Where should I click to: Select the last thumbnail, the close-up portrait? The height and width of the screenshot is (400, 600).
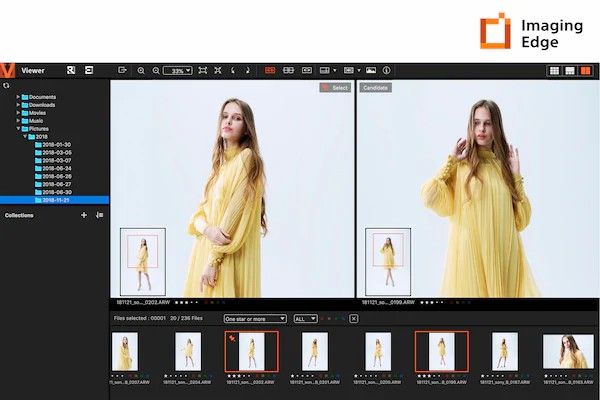click(568, 352)
